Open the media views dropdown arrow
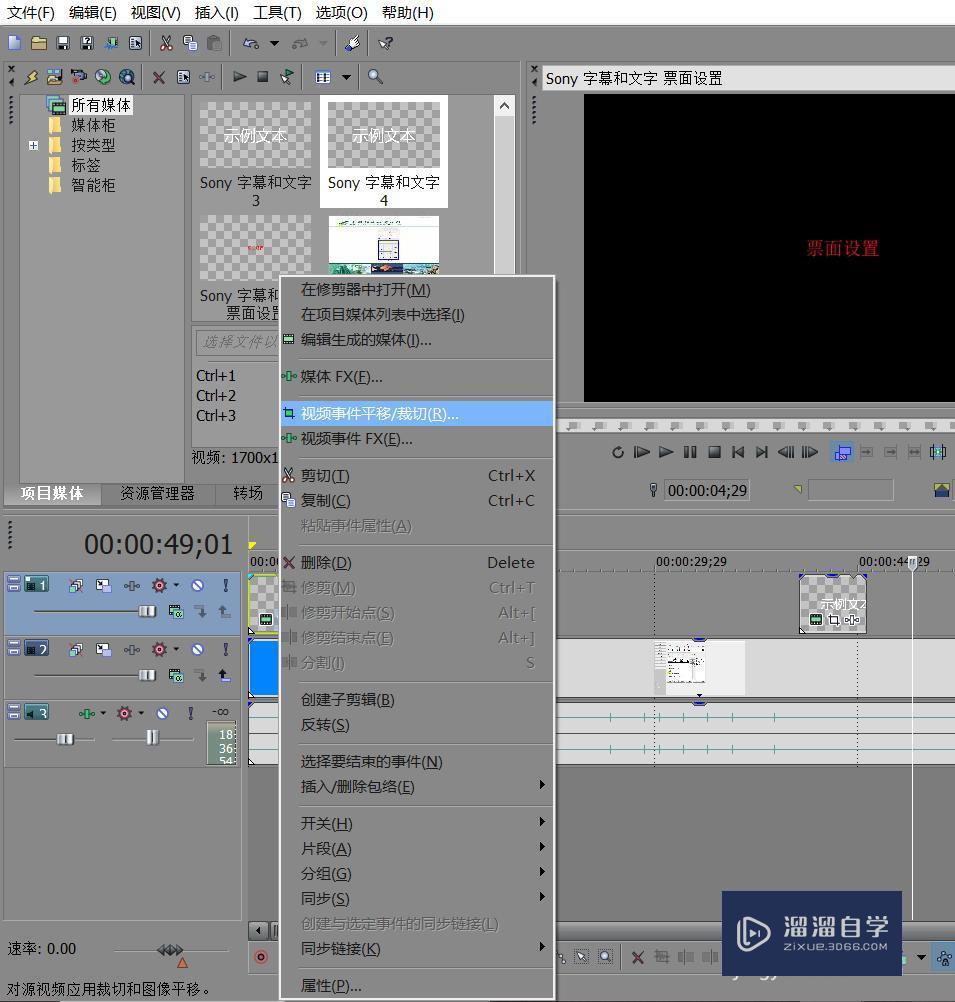The width and height of the screenshot is (955, 1002). click(346, 77)
